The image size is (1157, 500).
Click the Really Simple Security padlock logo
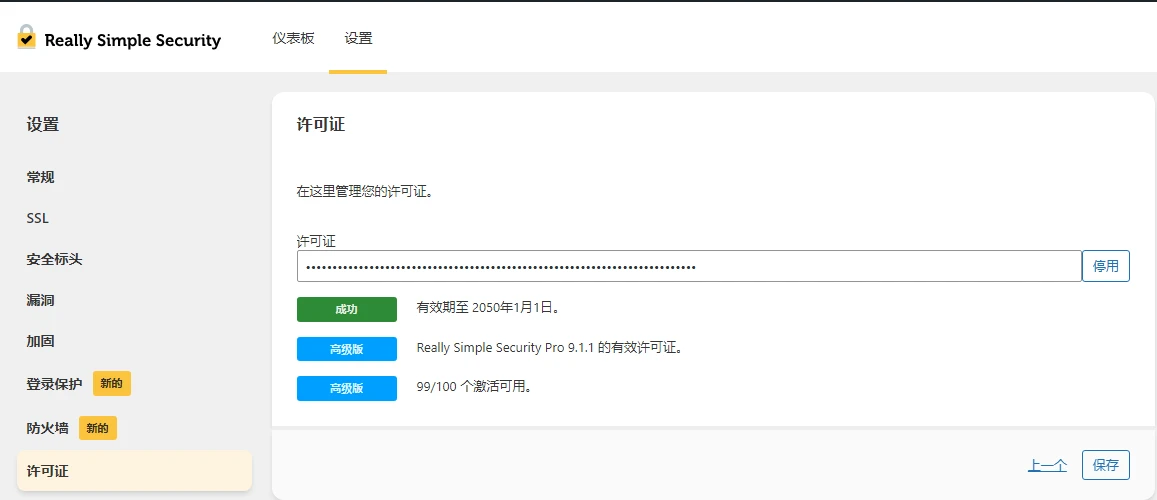tap(27, 38)
